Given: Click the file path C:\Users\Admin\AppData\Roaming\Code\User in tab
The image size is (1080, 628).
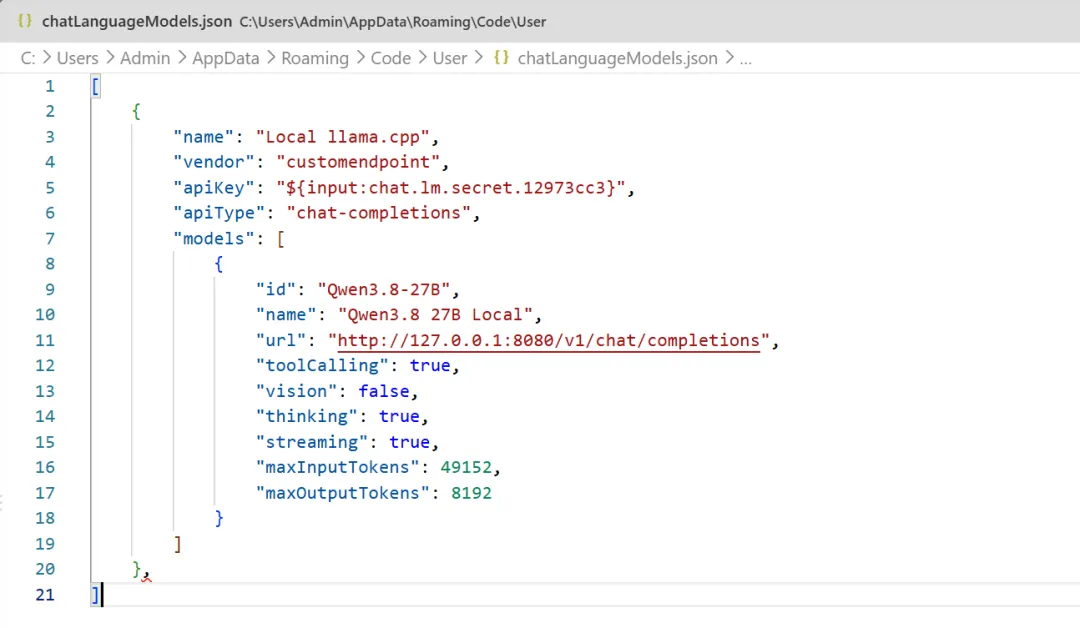Looking at the screenshot, I should tap(393, 22).
